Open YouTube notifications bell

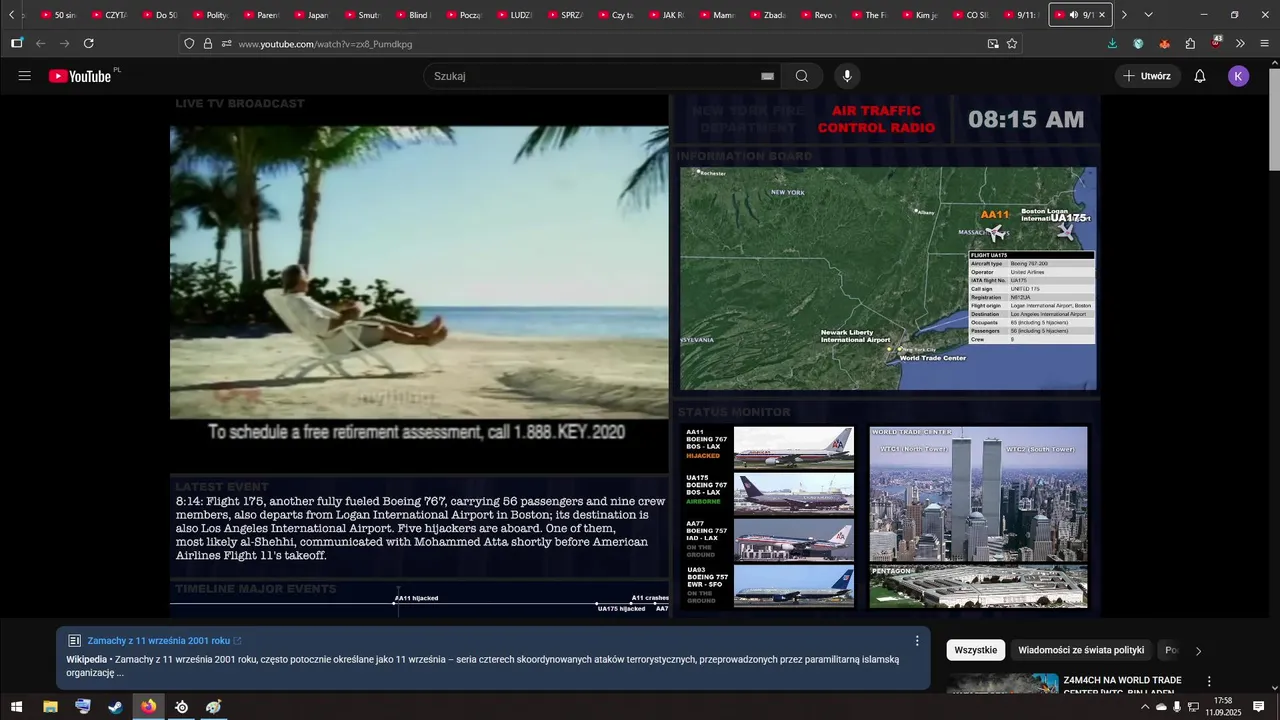[x=1200, y=76]
